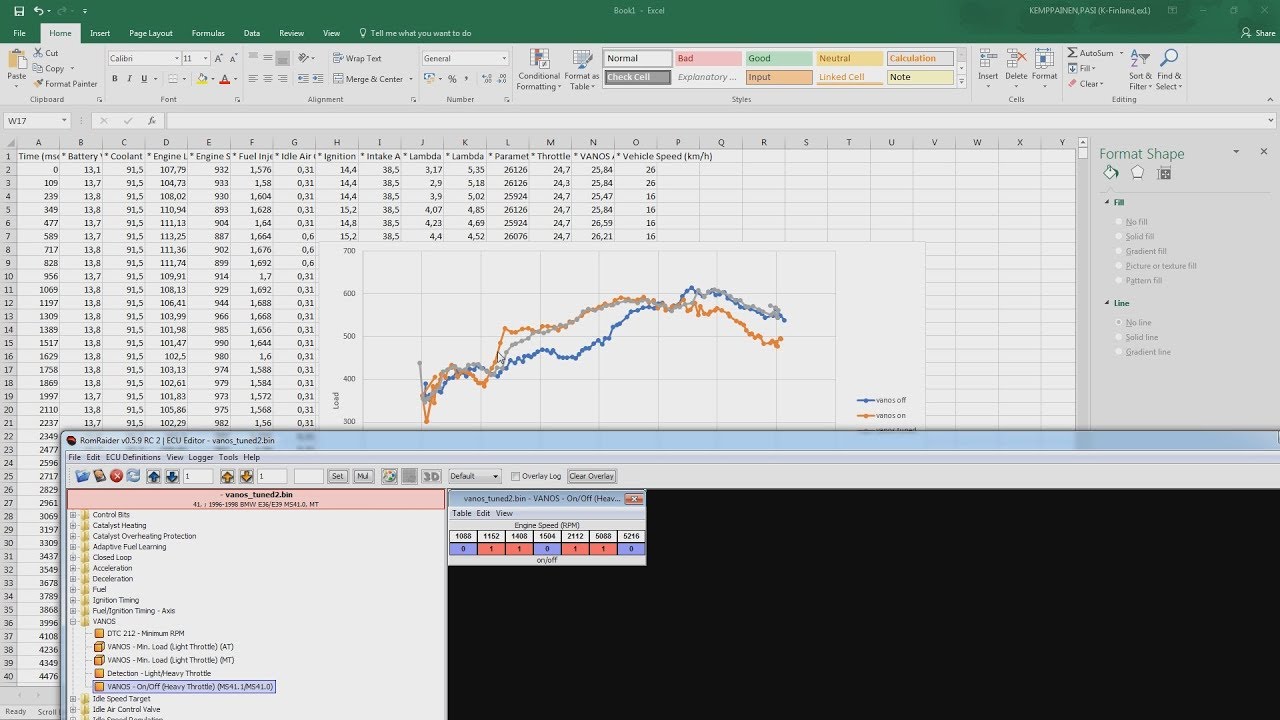Apply the Bad cell style swatch
1280x720 pixels.
[x=708, y=58]
